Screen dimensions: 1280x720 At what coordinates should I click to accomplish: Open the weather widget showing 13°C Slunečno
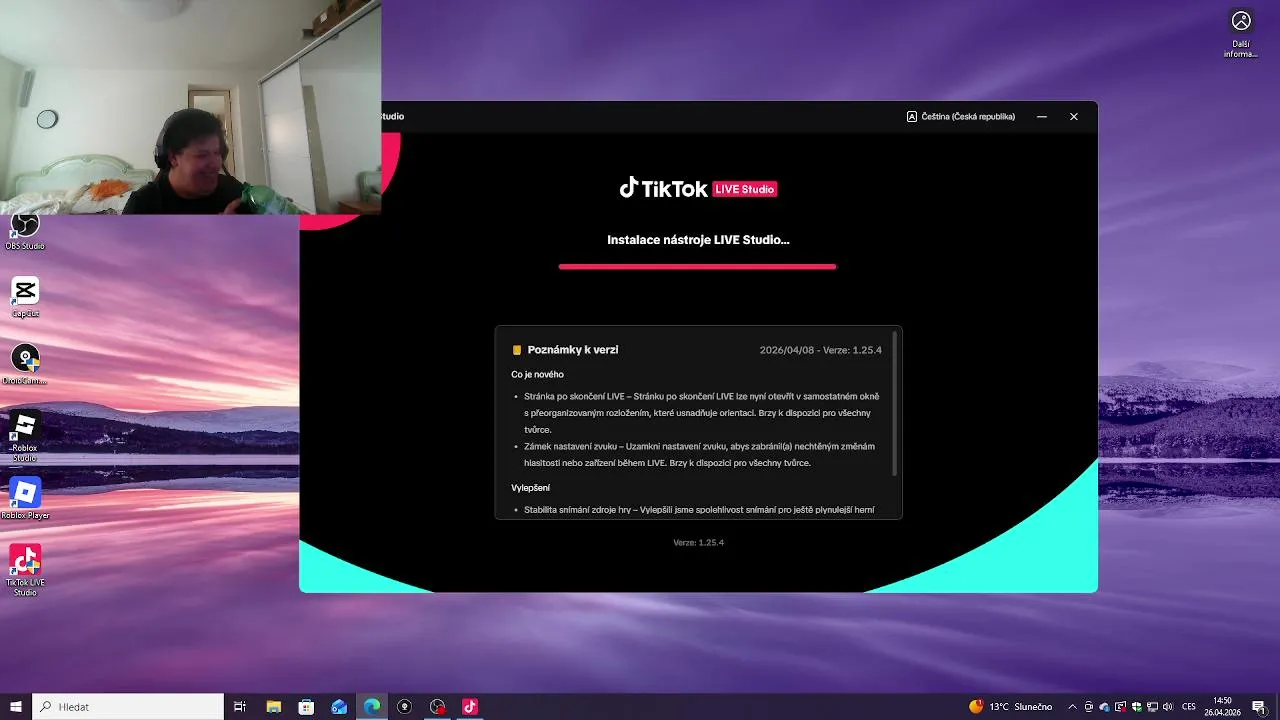click(x=1010, y=706)
